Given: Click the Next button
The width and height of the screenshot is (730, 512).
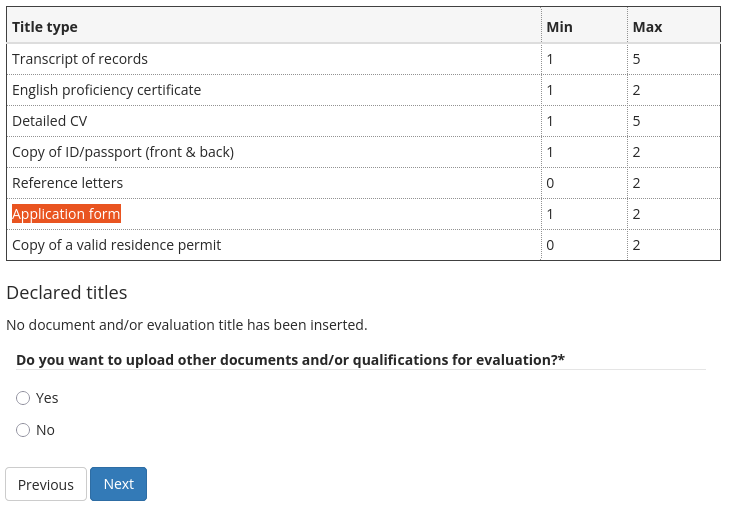Looking at the screenshot, I should [118, 484].
